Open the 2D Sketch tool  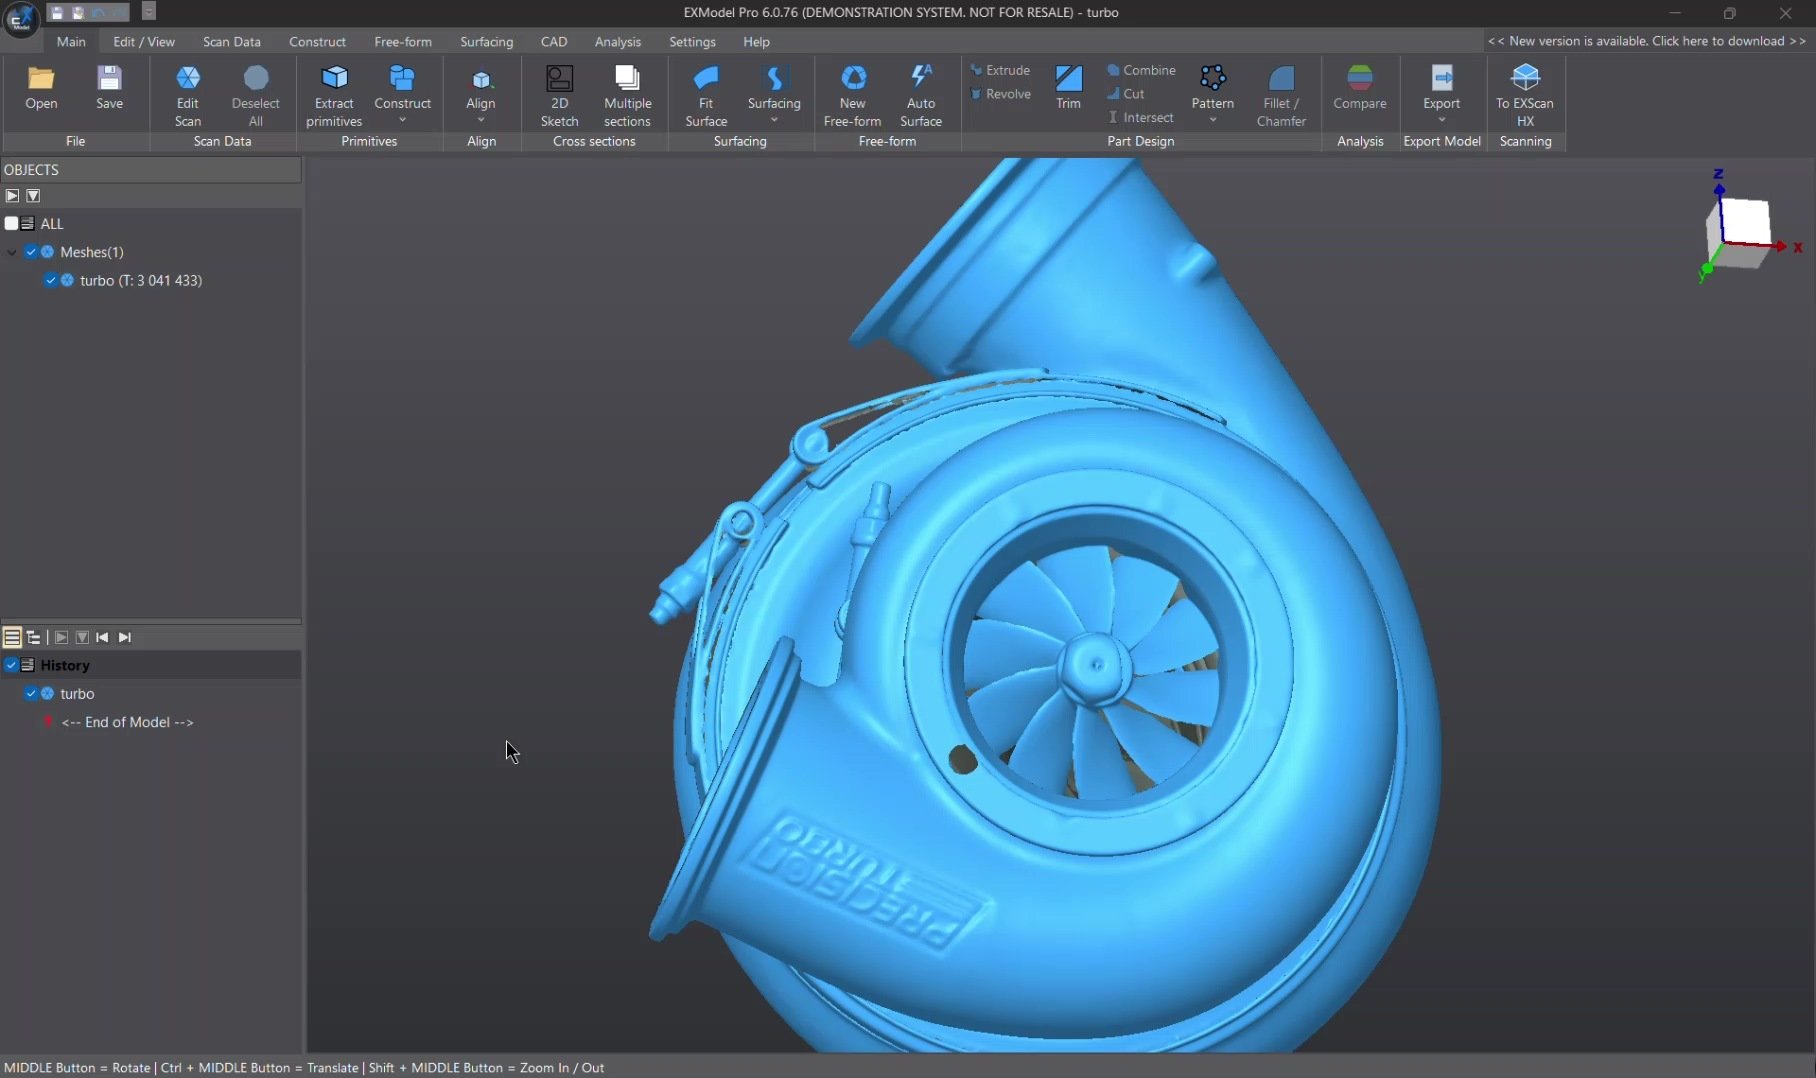point(559,79)
